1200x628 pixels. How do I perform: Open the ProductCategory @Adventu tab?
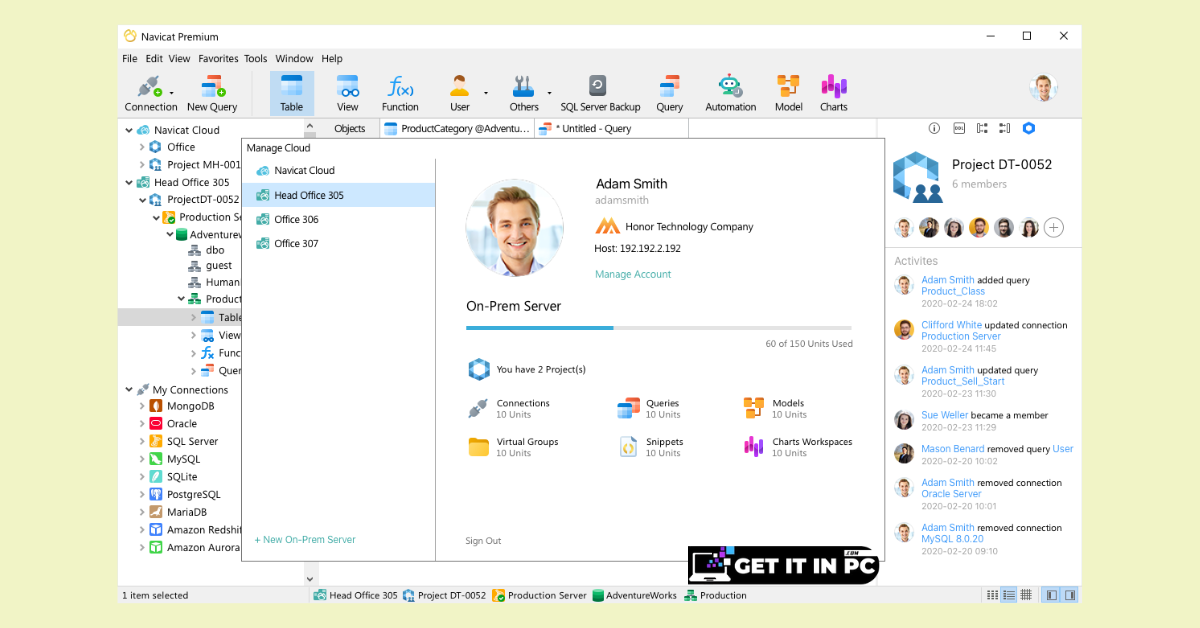tap(457, 128)
